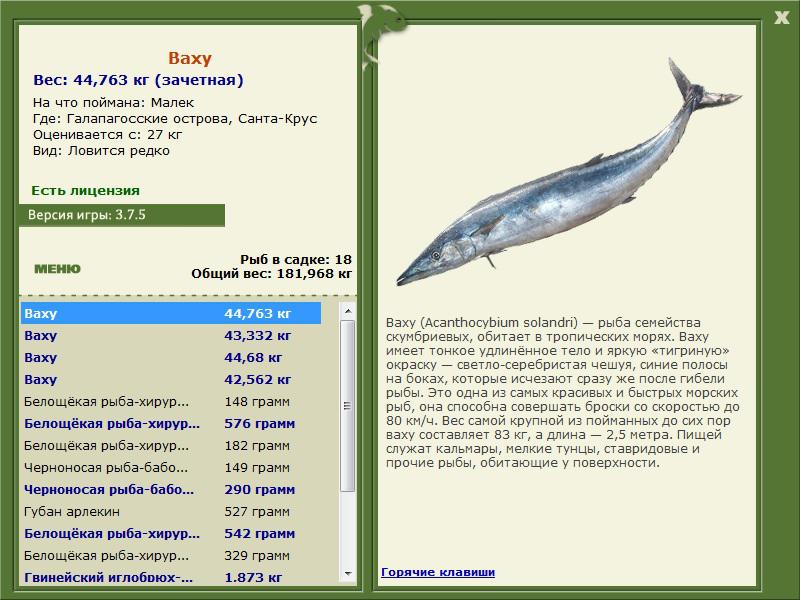Click the Вид: Ловится редко line
The image size is (800, 600).
point(101,151)
